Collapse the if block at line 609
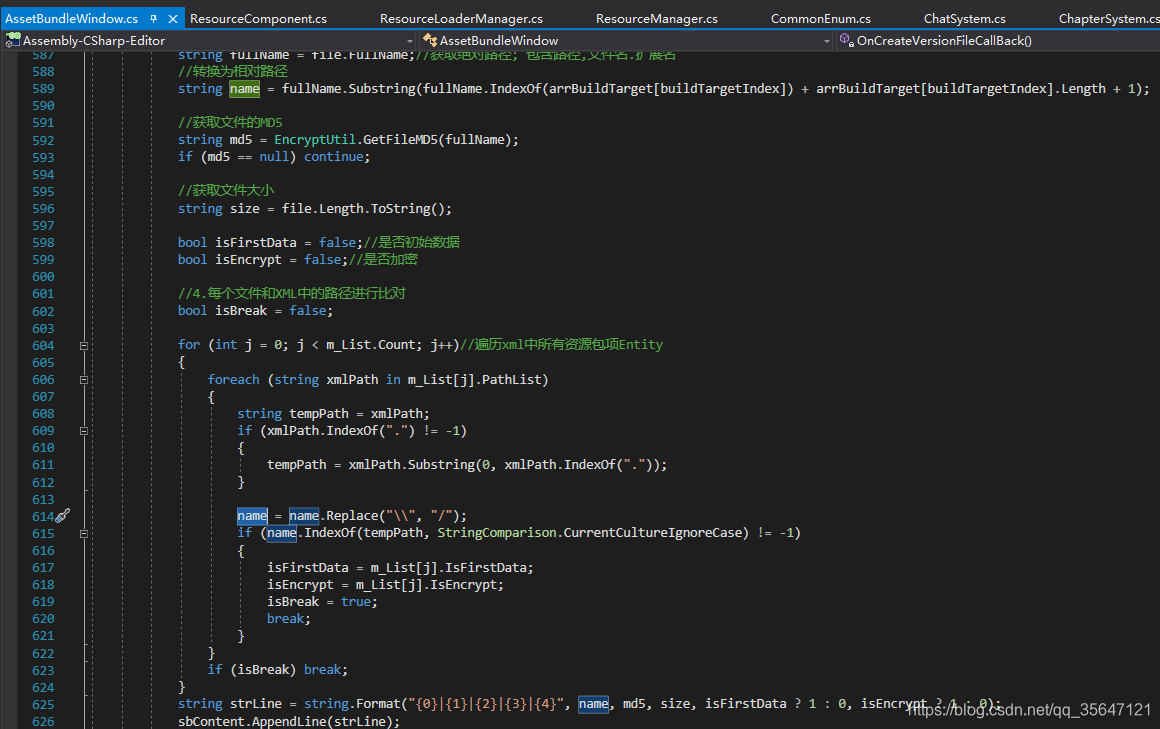The height and width of the screenshot is (729, 1160). (84, 431)
